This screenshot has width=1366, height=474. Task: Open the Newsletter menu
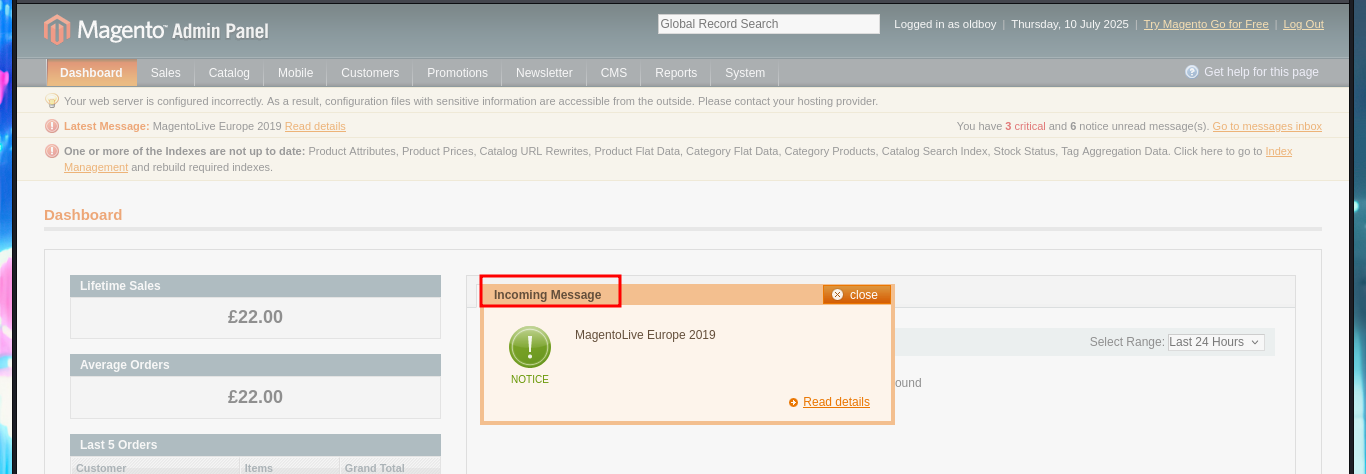544,73
